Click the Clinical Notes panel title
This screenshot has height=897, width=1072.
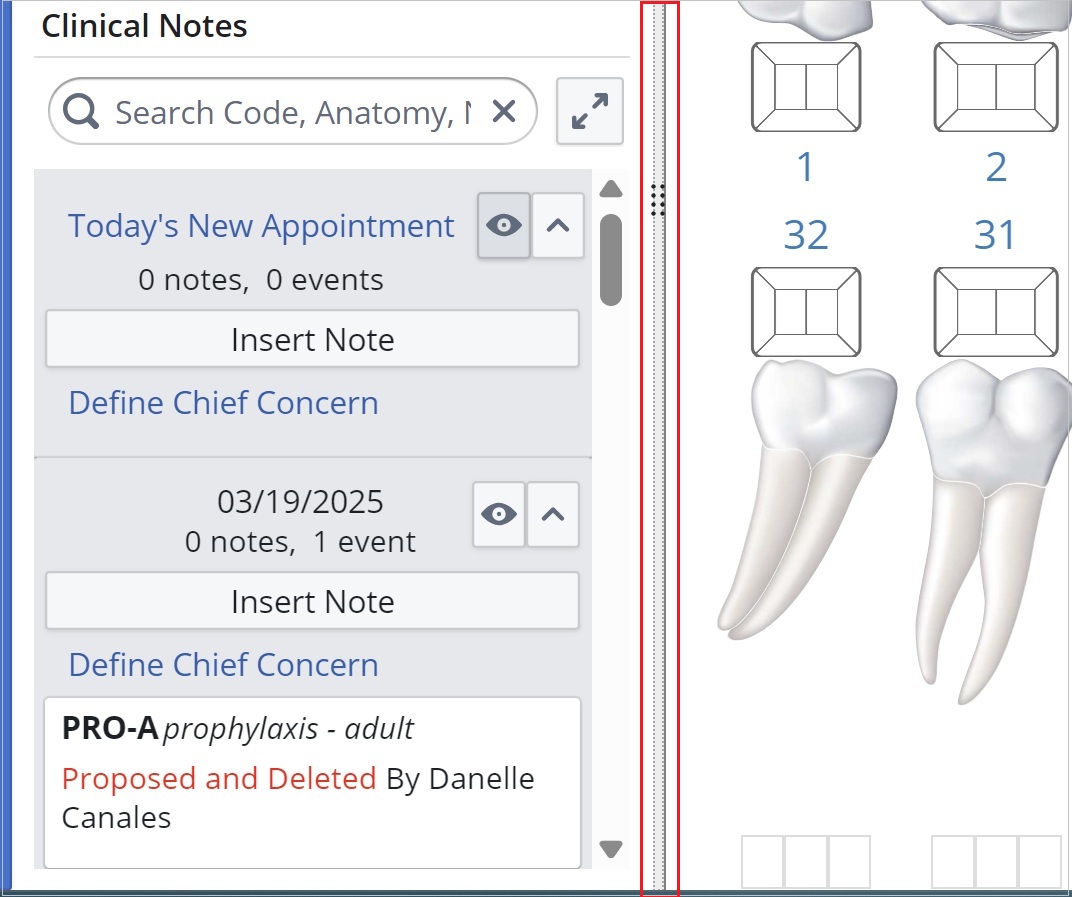click(x=144, y=26)
